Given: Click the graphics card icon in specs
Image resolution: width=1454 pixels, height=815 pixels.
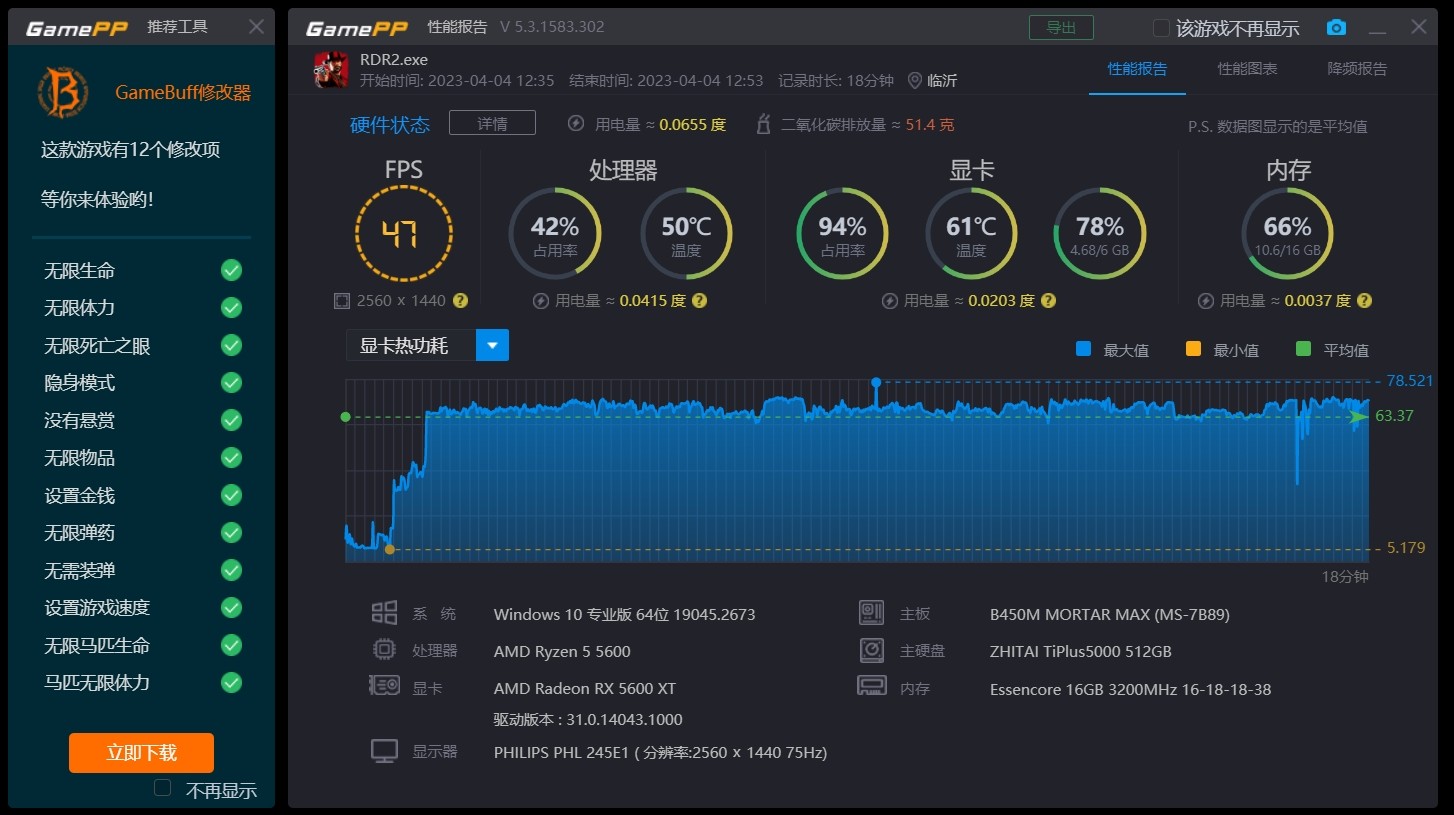Looking at the screenshot, I should [x=384, y=686].
